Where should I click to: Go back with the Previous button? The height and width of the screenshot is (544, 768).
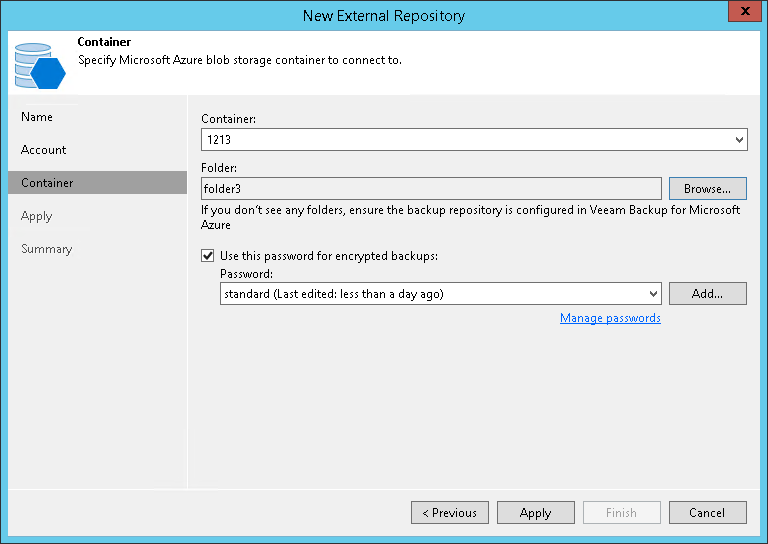[x=450, y=513]
